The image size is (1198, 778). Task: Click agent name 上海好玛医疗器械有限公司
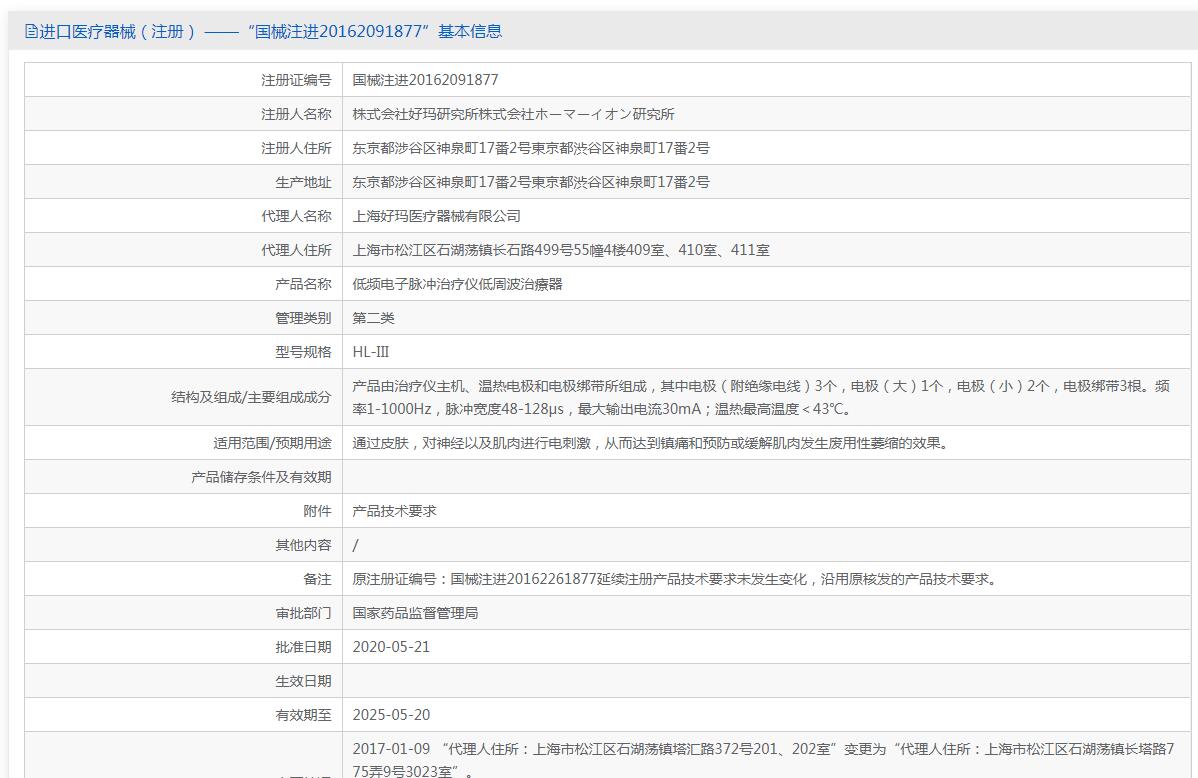pos(436,216)
